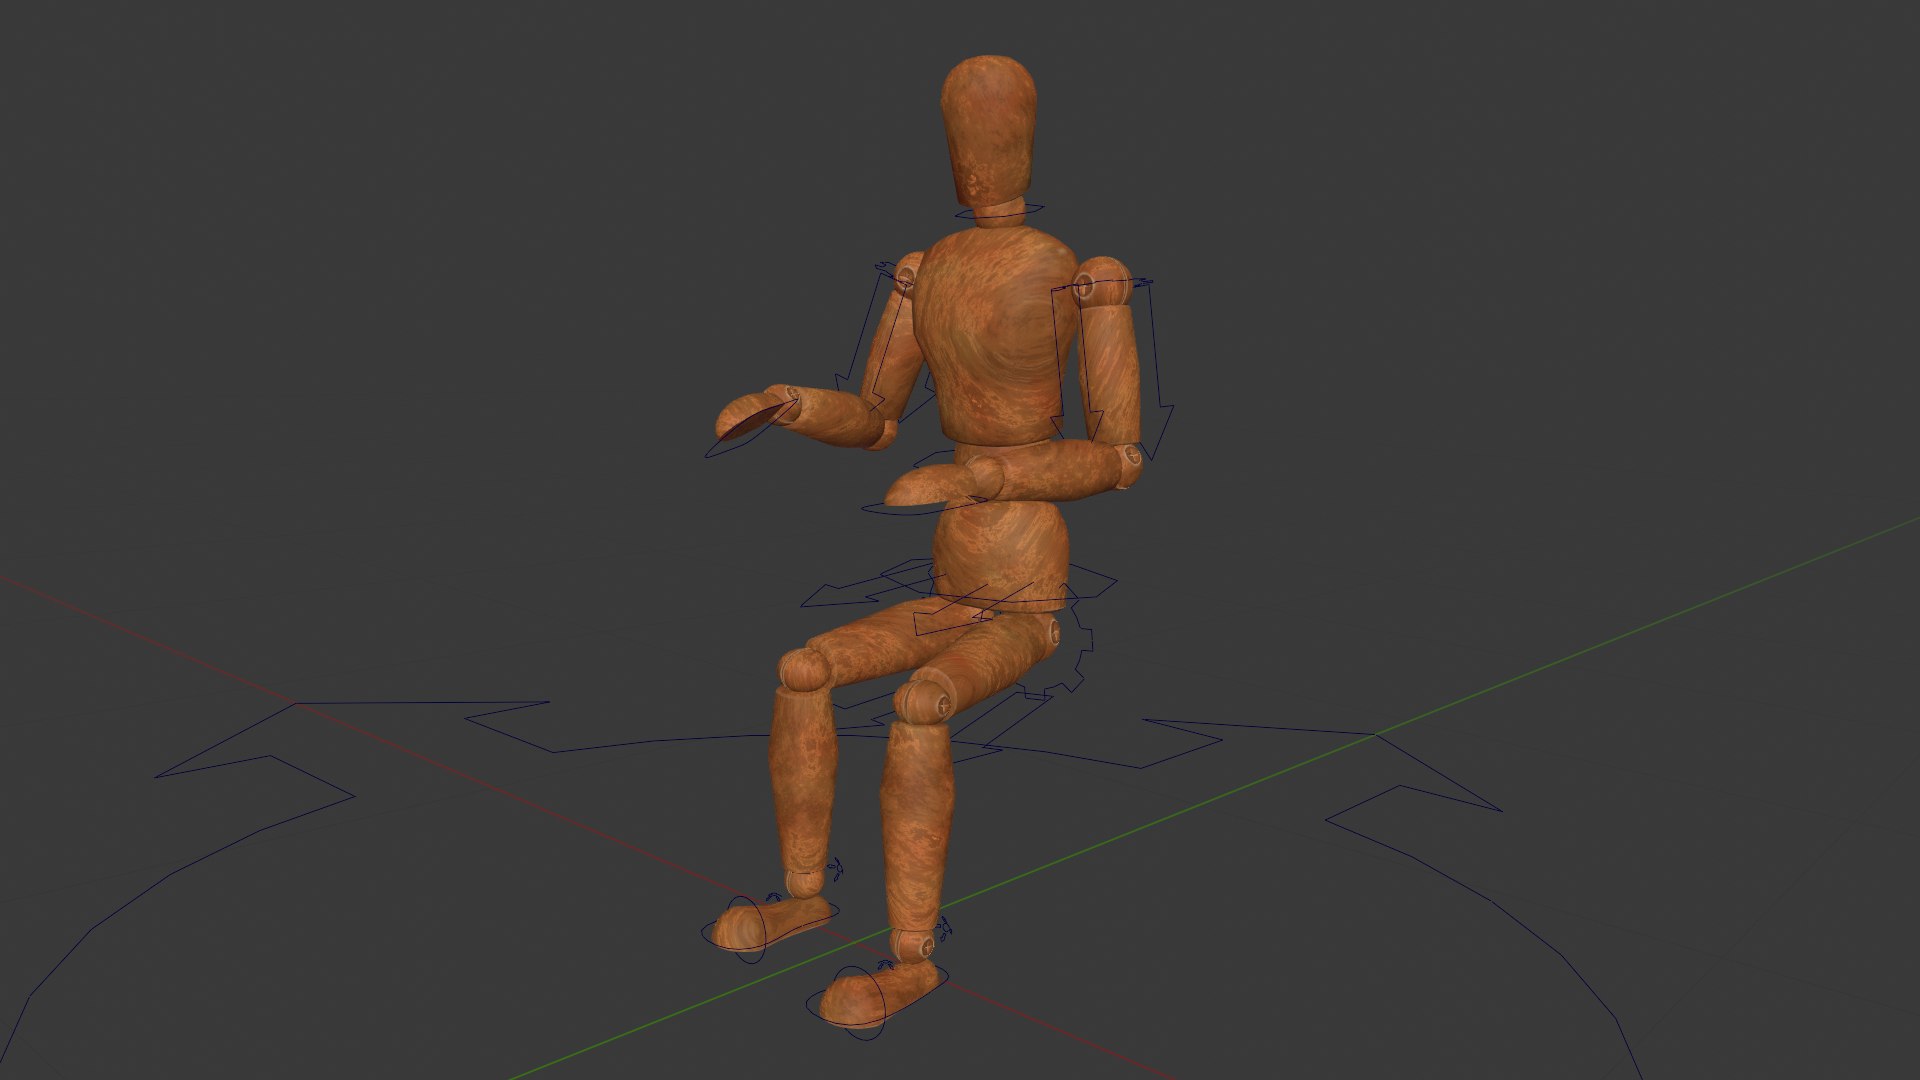Image resolution: width=1920 pixels, height=1080 pixels.
Task: Select the front foot nearest the camera
Action: [x=877, y=996]
